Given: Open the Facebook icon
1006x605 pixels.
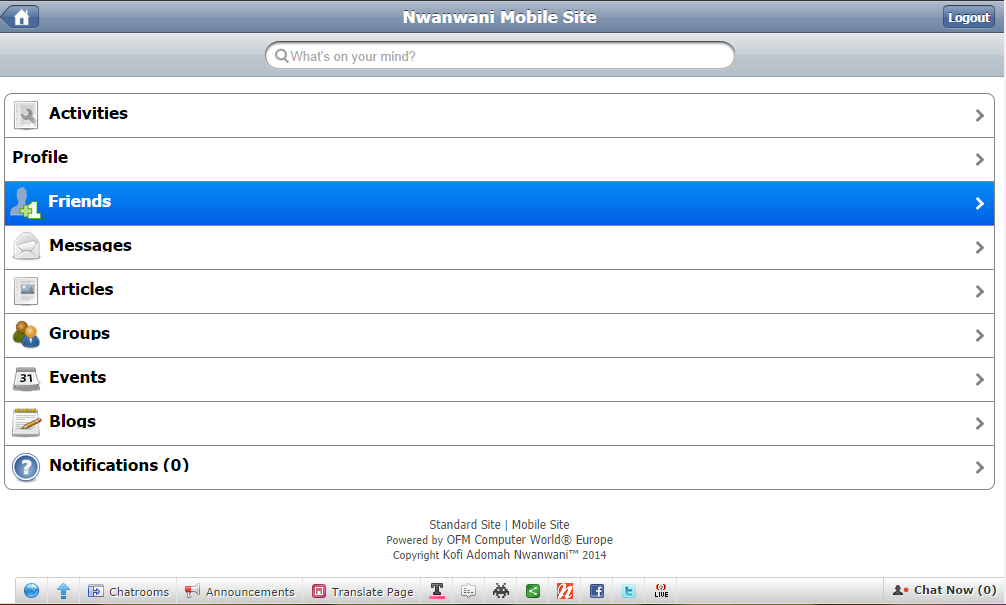Looking at the screenshot, I should 597,591.
